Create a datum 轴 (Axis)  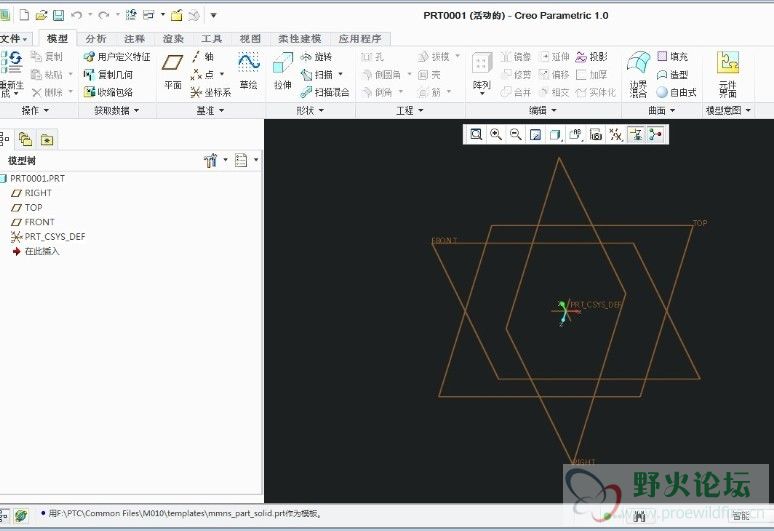click(203, 56)
